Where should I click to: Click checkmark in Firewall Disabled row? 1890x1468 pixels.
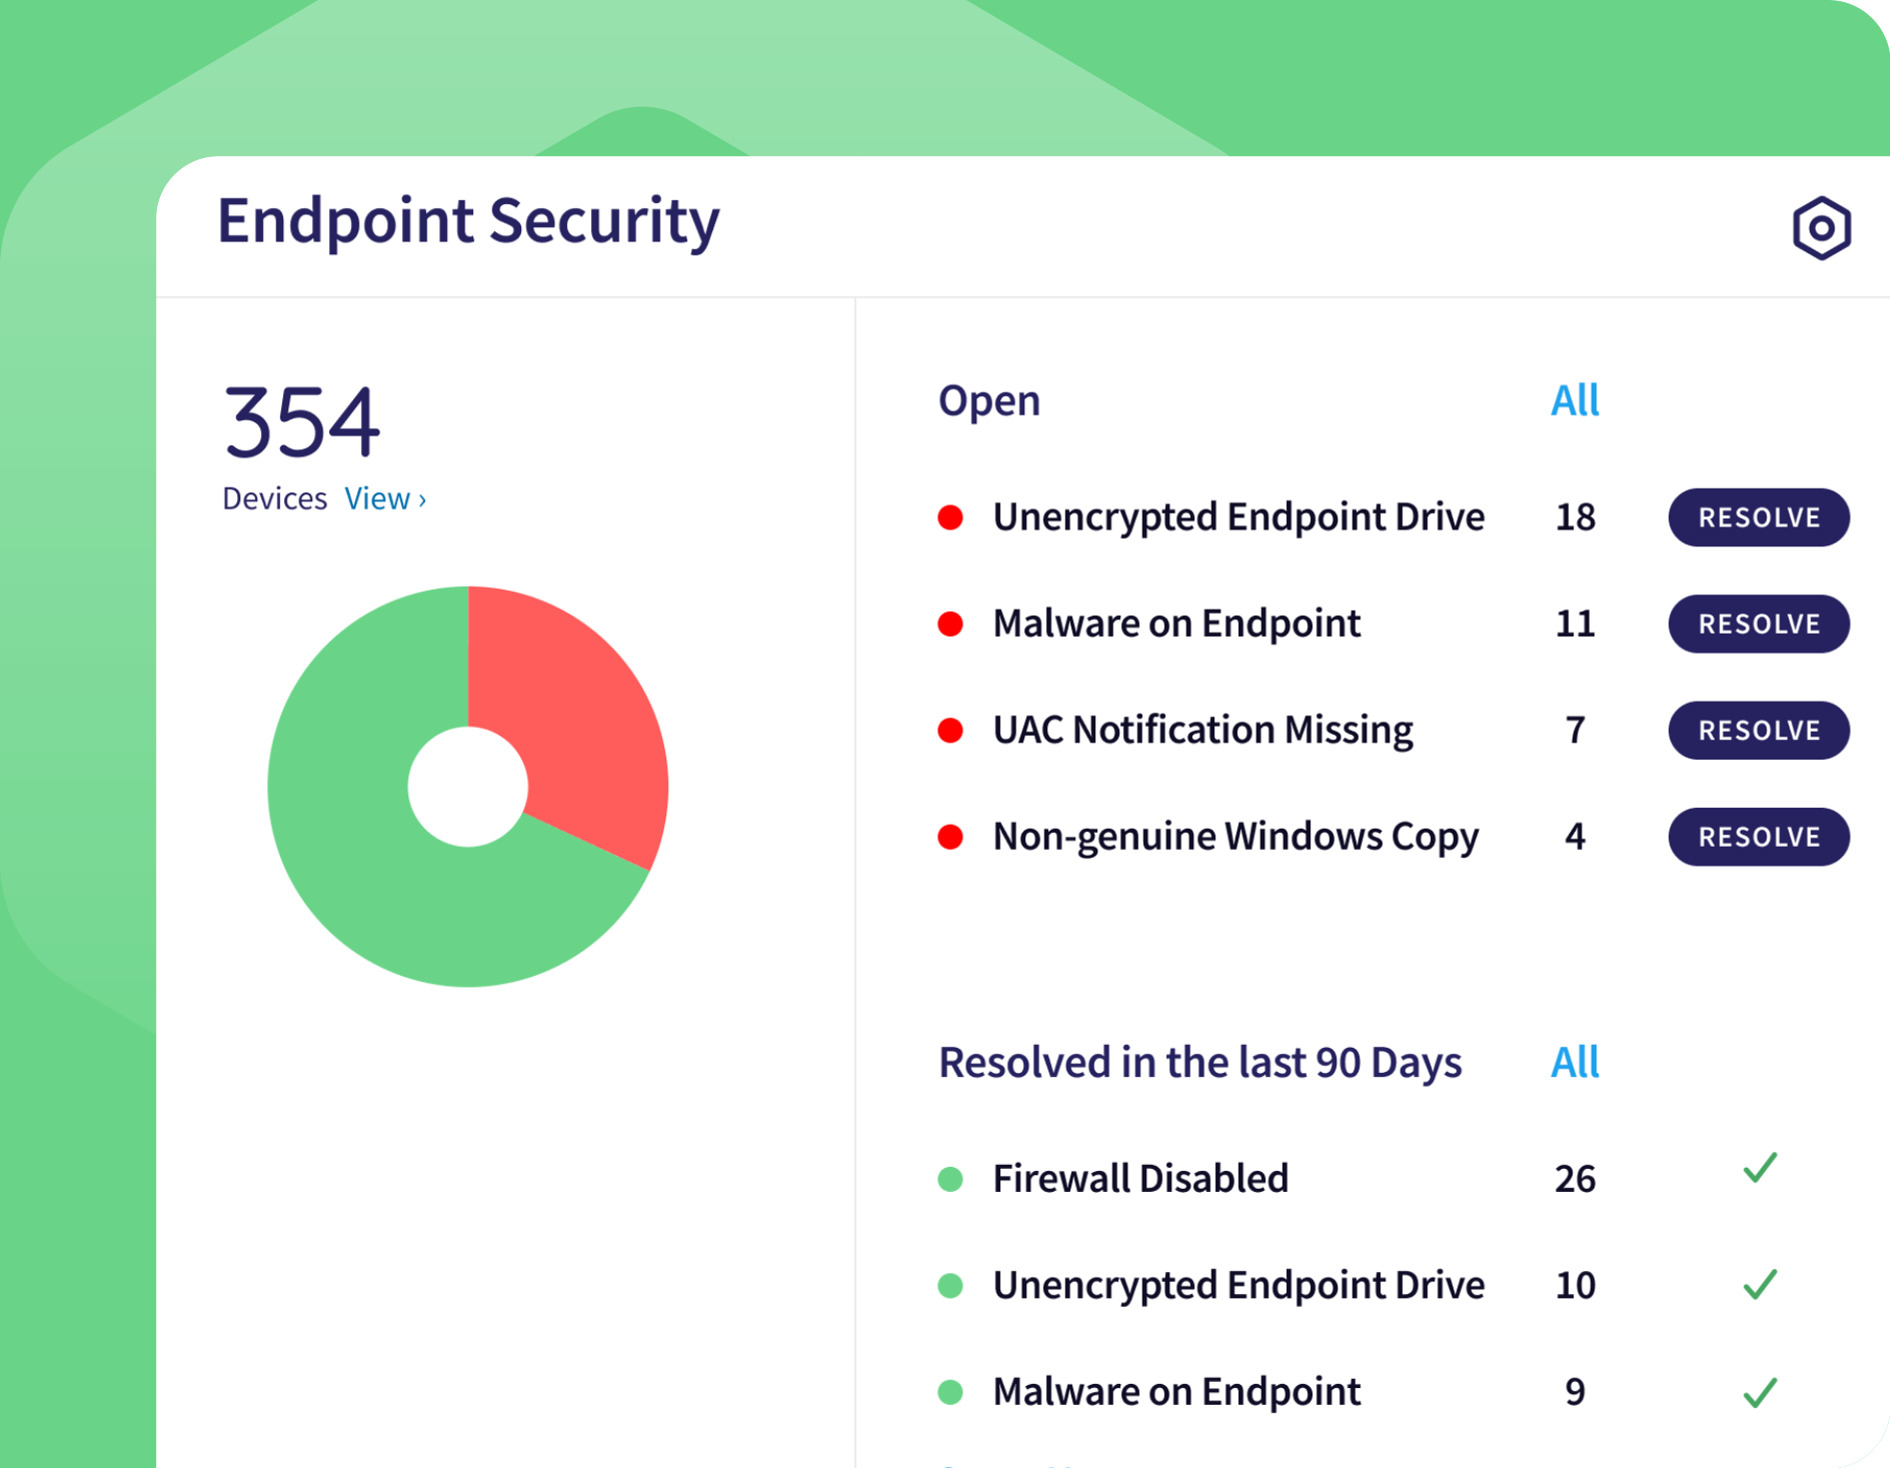click(x=1760, y=1168)
